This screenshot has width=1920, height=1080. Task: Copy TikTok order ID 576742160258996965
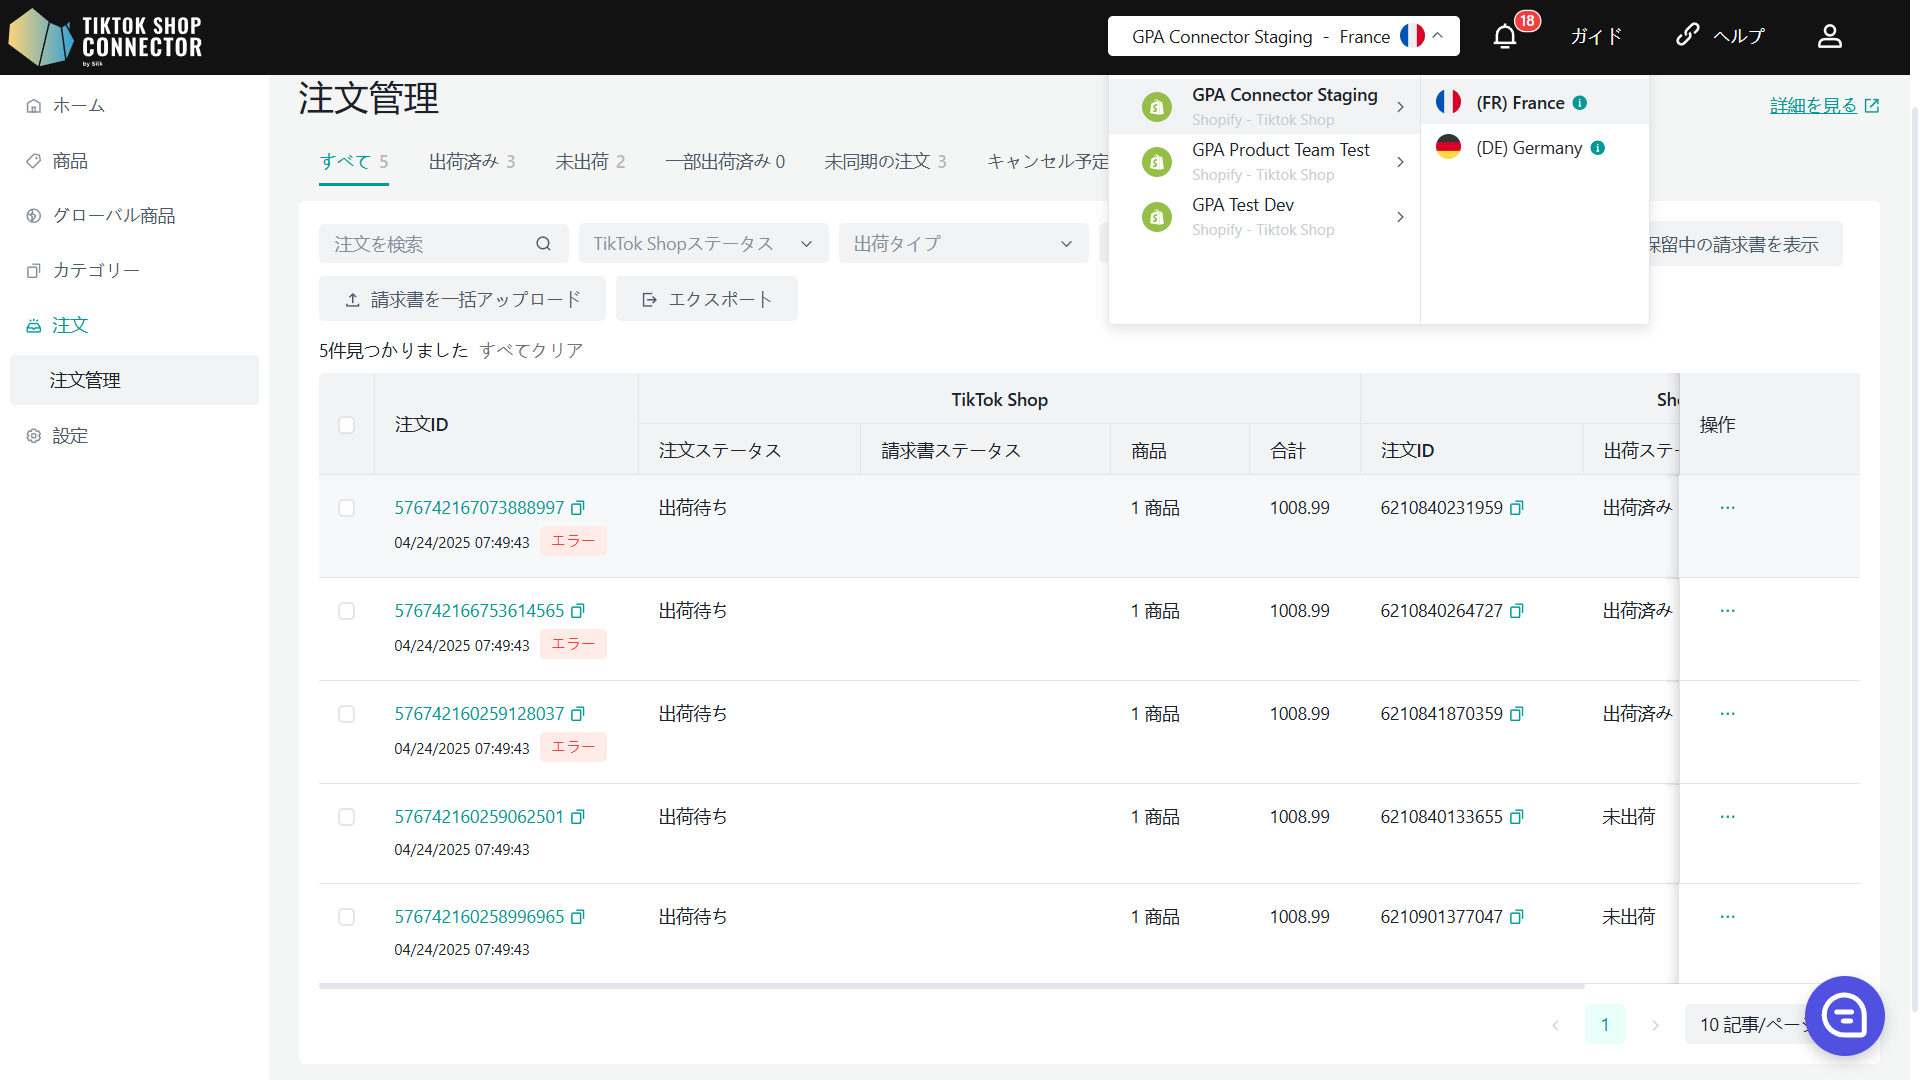click(578, 917)
